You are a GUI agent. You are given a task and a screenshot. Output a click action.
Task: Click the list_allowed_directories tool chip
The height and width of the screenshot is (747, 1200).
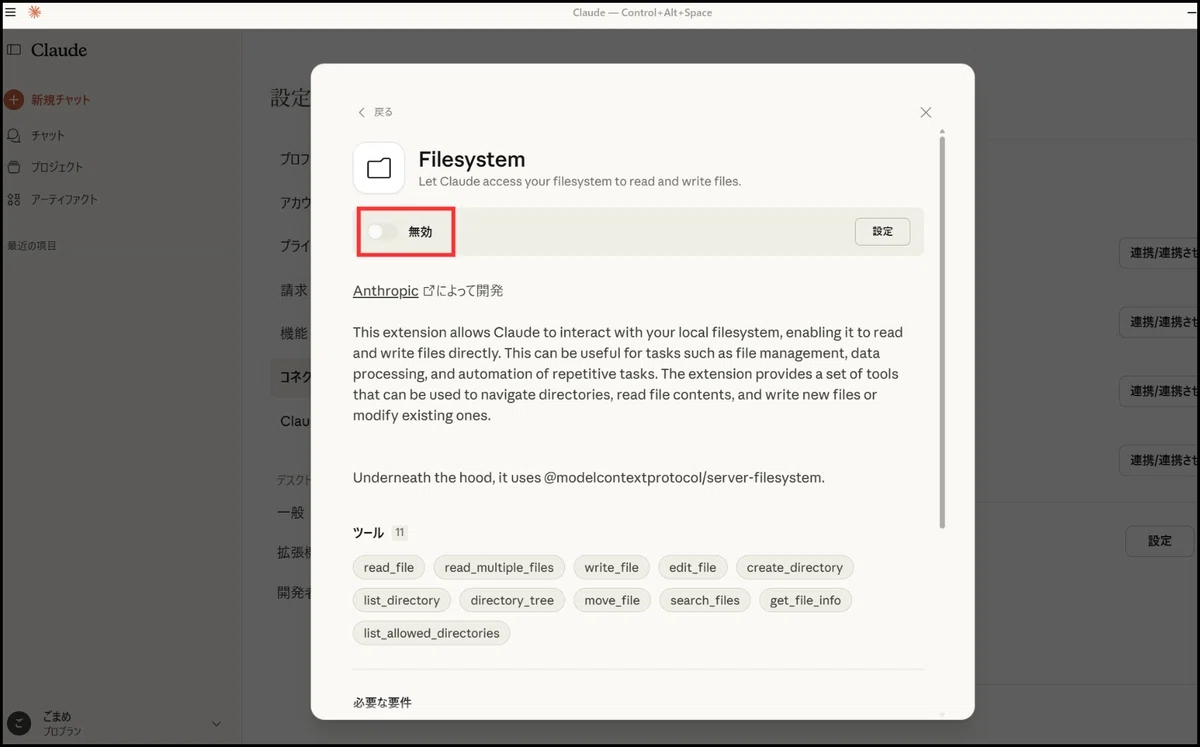pos(432,633)
